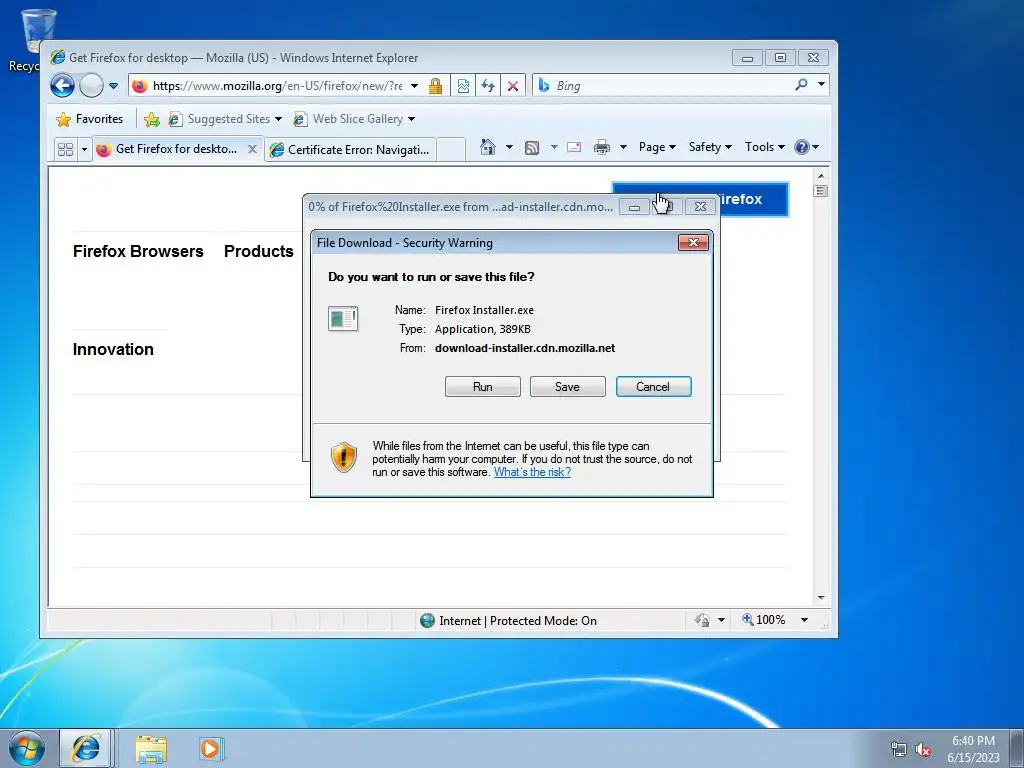1024x768 pixels.
Task: Click the RSS Feeds icon
Action: 532,148
